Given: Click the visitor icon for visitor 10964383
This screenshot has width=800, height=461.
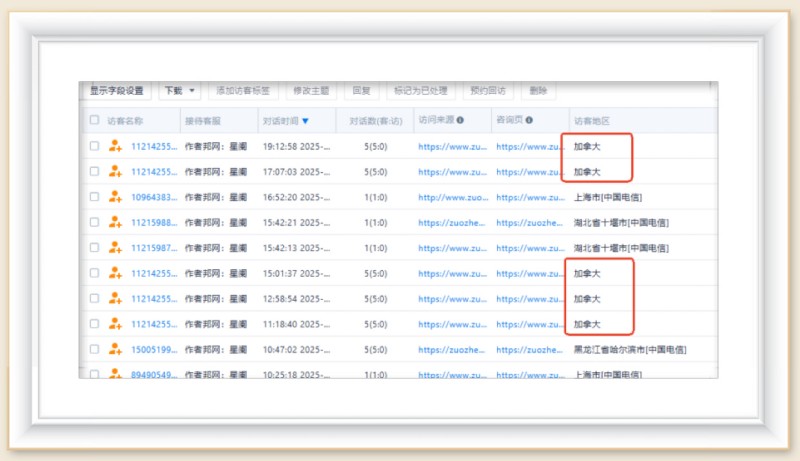Looking at the screenshot, I should (116, 197).
